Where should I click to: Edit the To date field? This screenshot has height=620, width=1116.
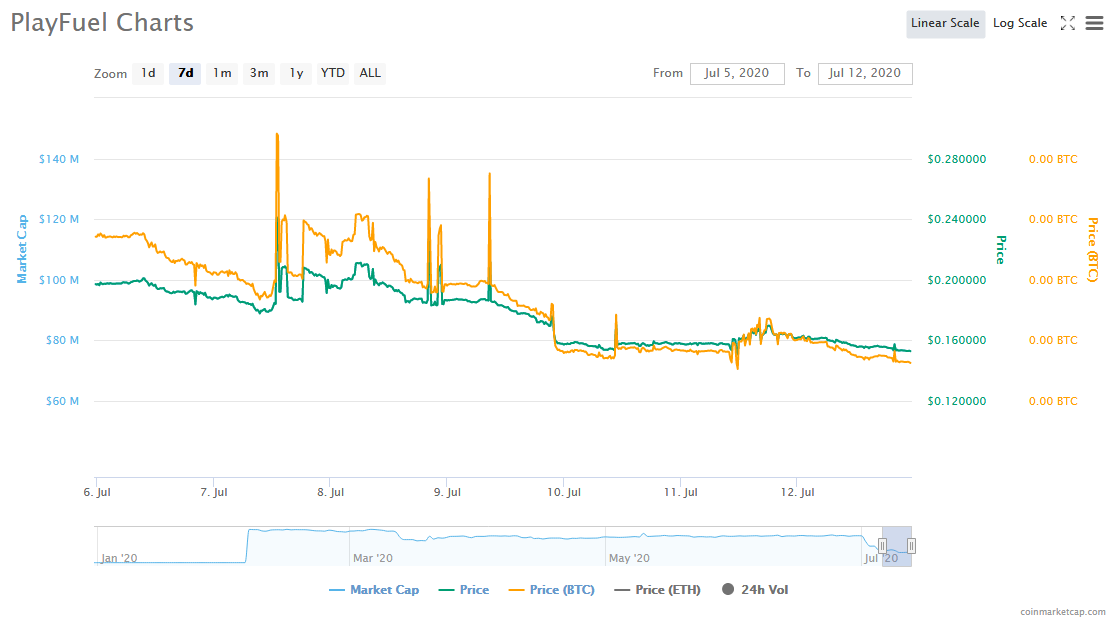pos(865,73)
